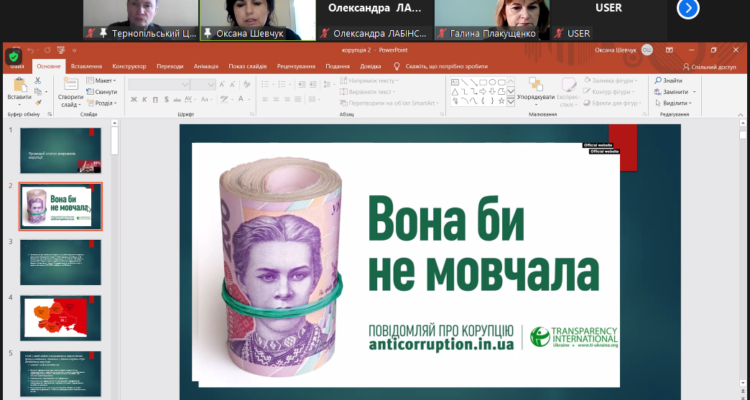Image resolution: width=750 pixels, height=400 pixels.
Task: Open the font name combo box
Action: [x=159, y=85]
